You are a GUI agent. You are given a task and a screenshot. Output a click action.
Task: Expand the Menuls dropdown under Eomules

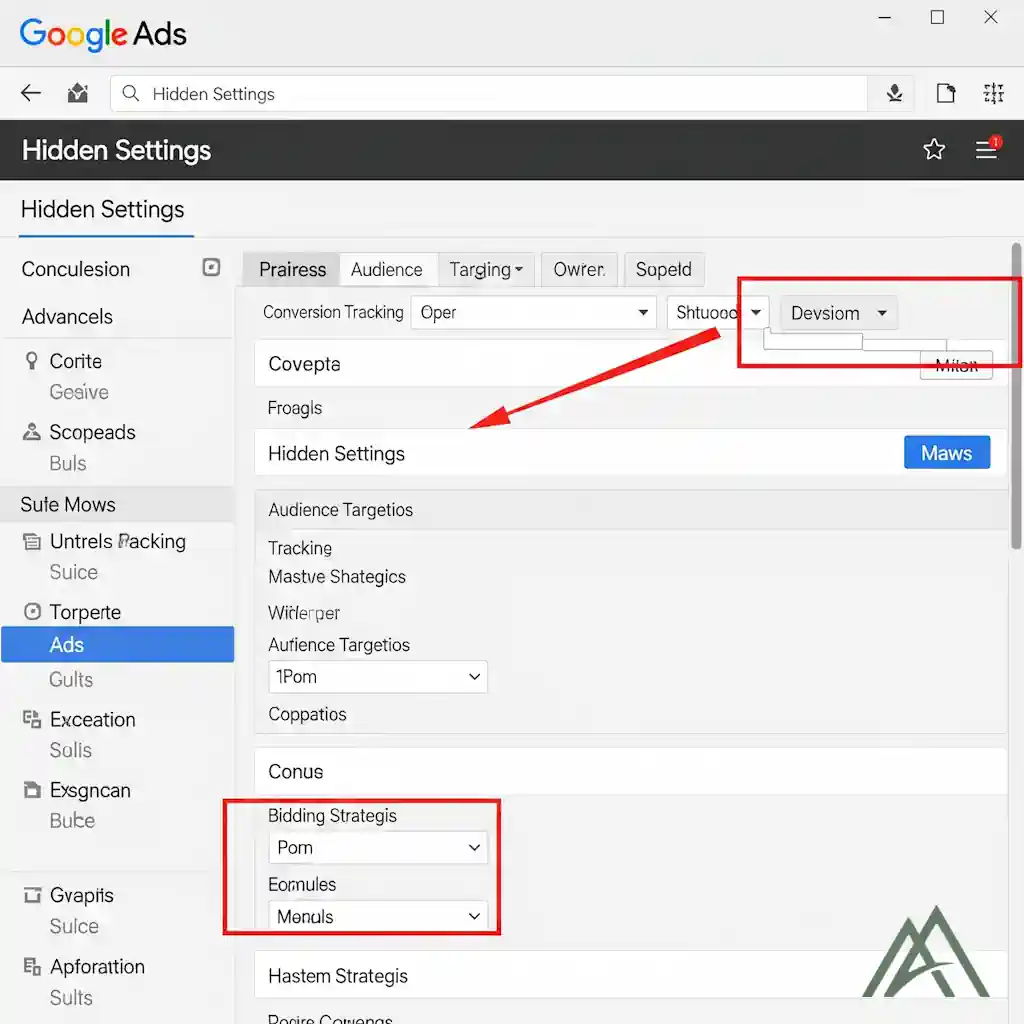click(x=377, y=916)
